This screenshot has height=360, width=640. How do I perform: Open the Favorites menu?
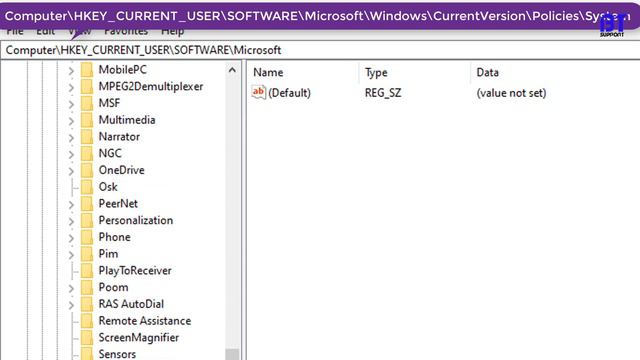pyautogui.click(x=126, y=32)
